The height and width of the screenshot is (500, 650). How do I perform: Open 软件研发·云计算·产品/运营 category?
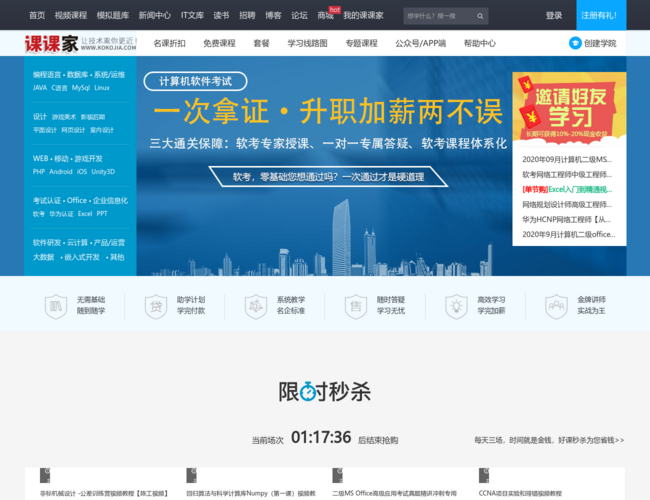pos(79,243)
